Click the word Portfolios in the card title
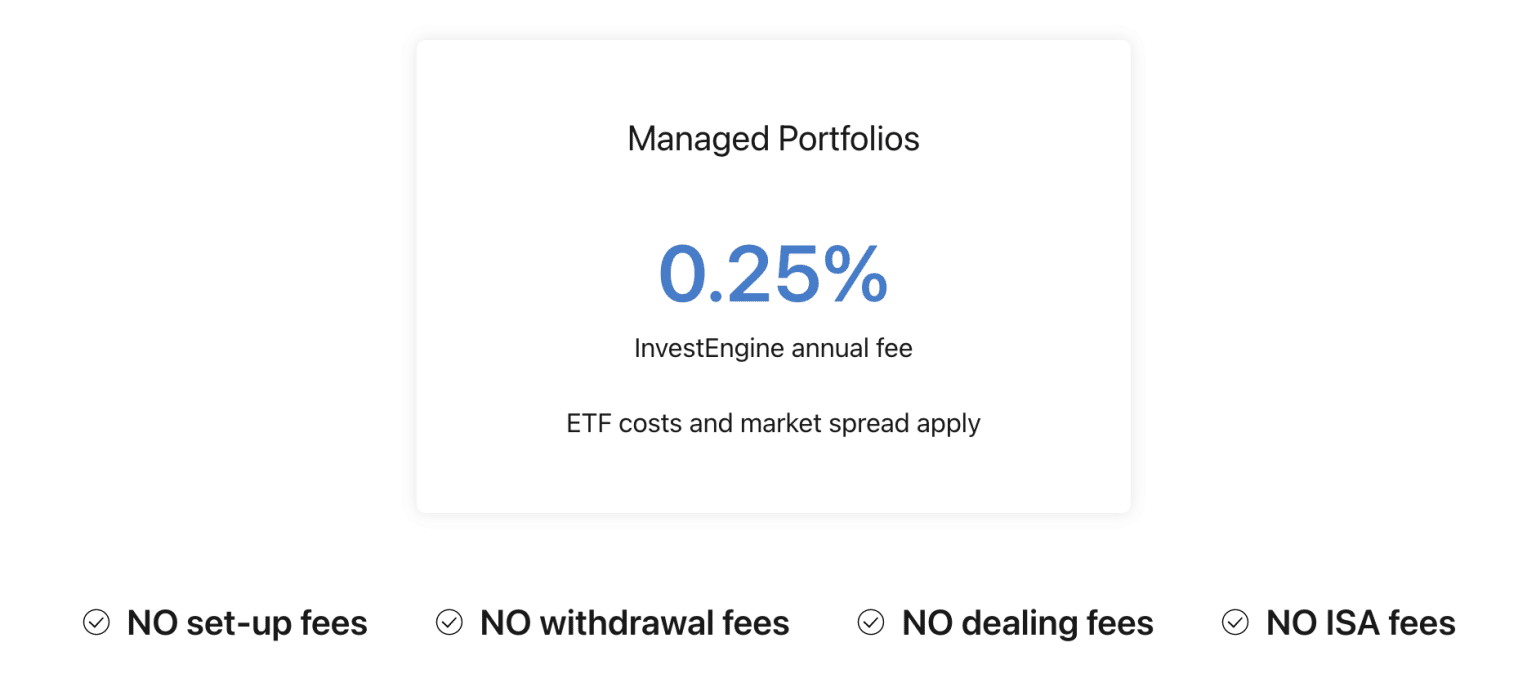 [848, 139]
